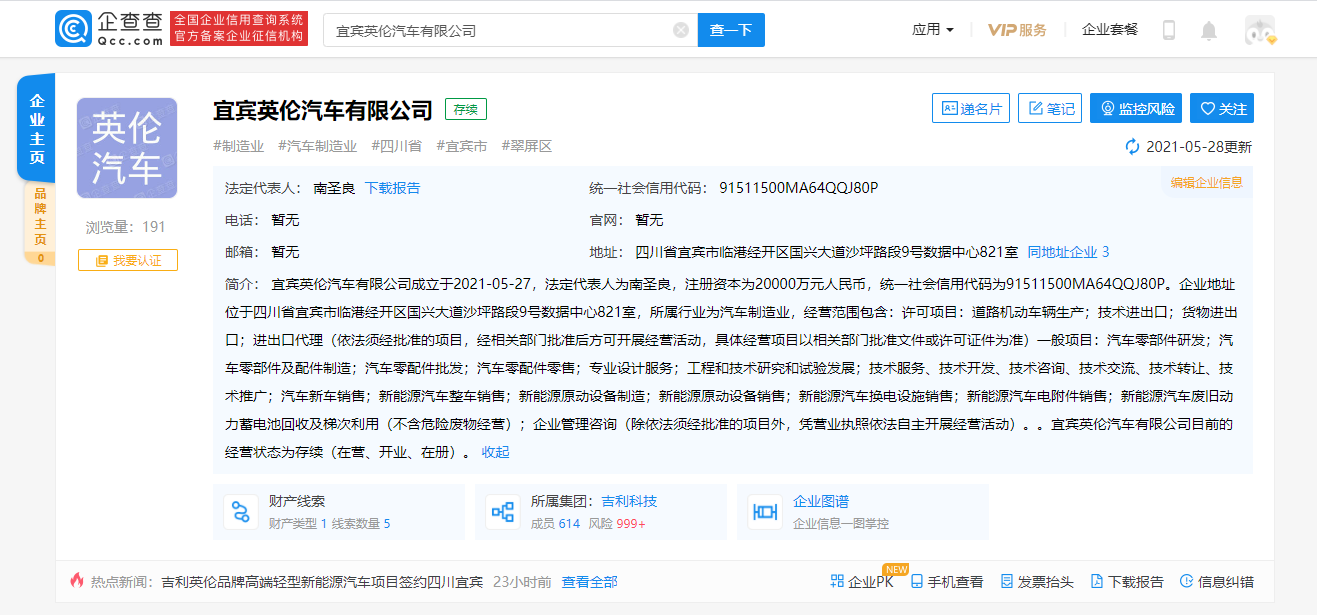
Task: Select the 企业主页 side tab
Action: [x=37, y=128]
